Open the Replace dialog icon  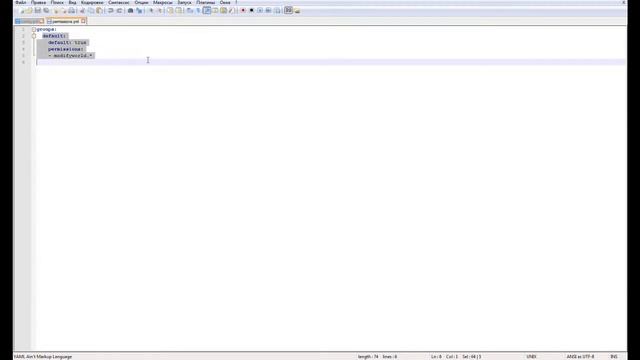(139, 11)
